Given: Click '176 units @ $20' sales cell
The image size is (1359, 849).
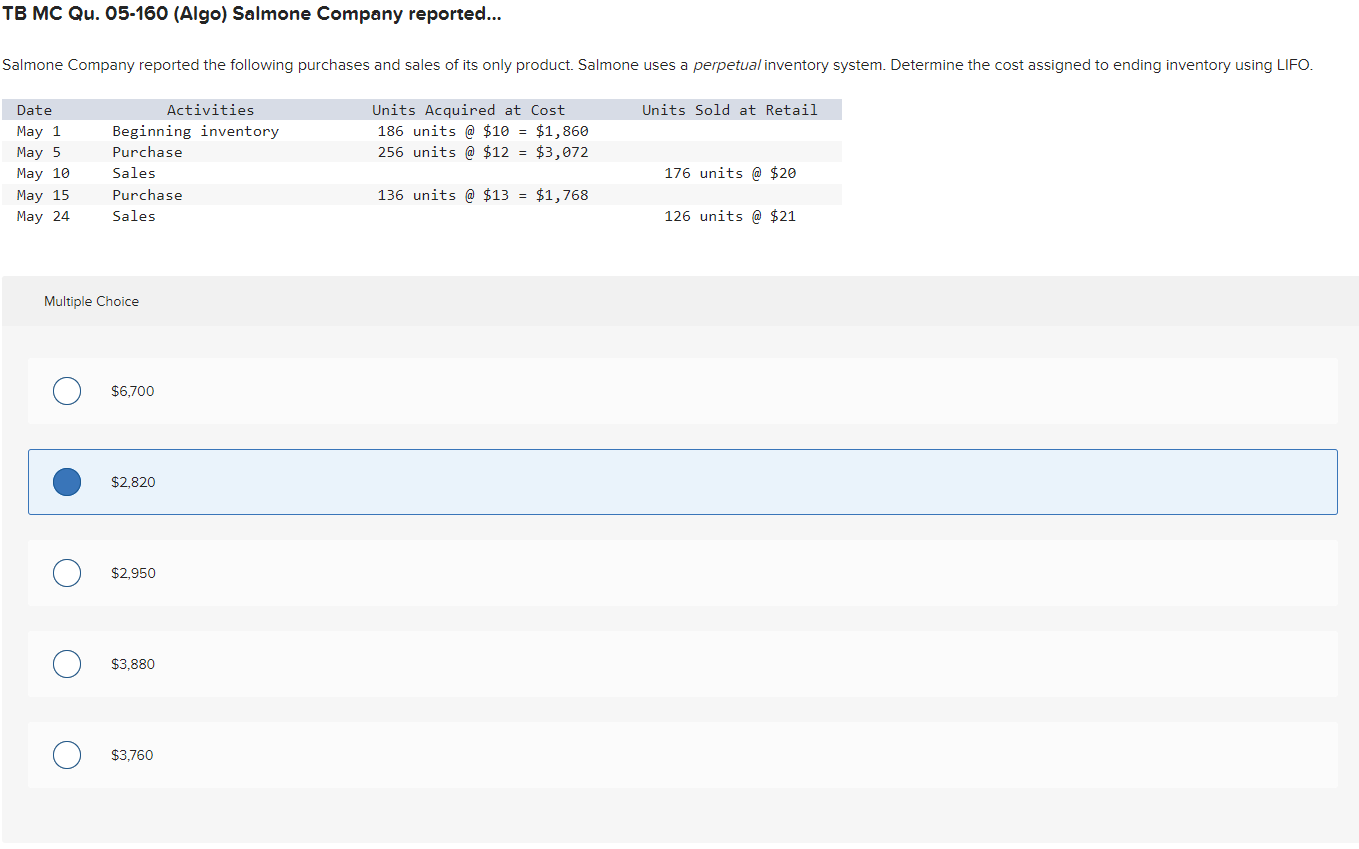Looking at the screenshot, I should (730, 173).
